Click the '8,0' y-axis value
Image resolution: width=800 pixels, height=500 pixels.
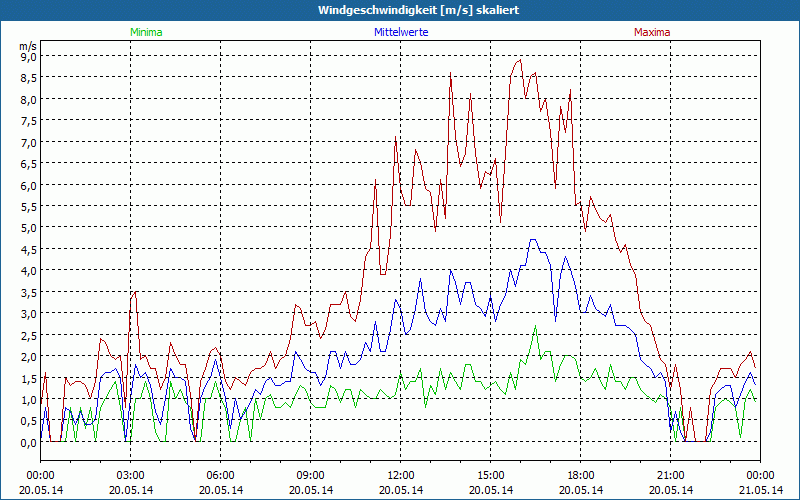point(29,99)
